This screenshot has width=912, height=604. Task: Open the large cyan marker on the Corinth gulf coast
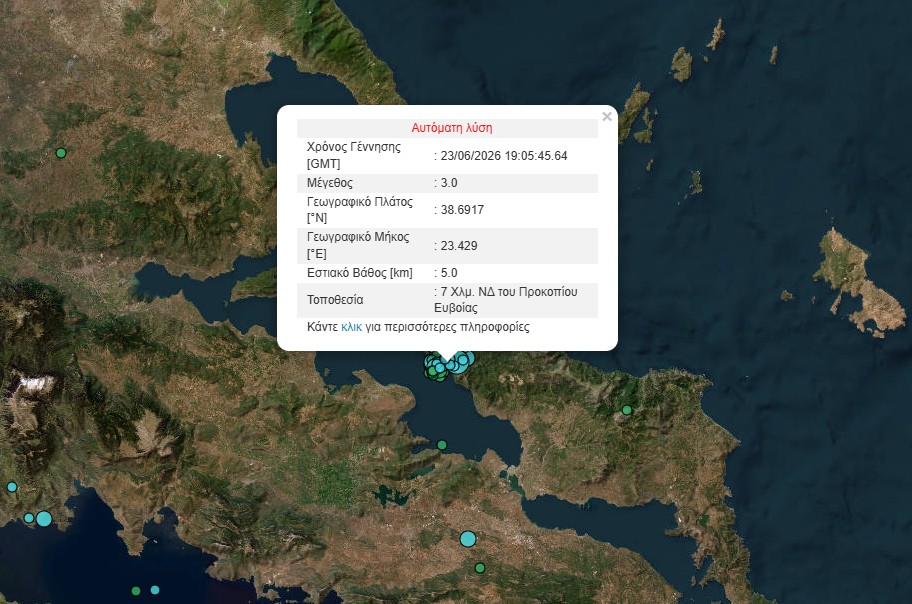[x=44, y=518]
